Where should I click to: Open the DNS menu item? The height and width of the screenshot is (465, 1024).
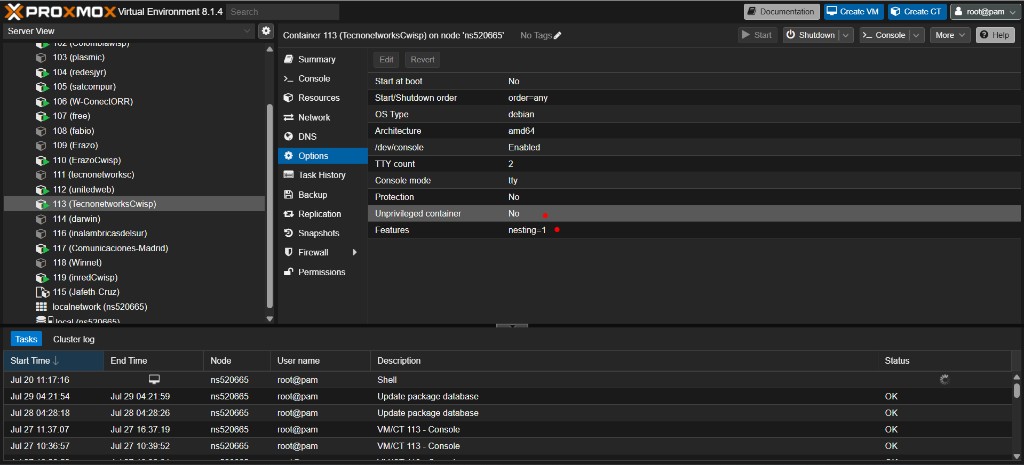[323, 136]
